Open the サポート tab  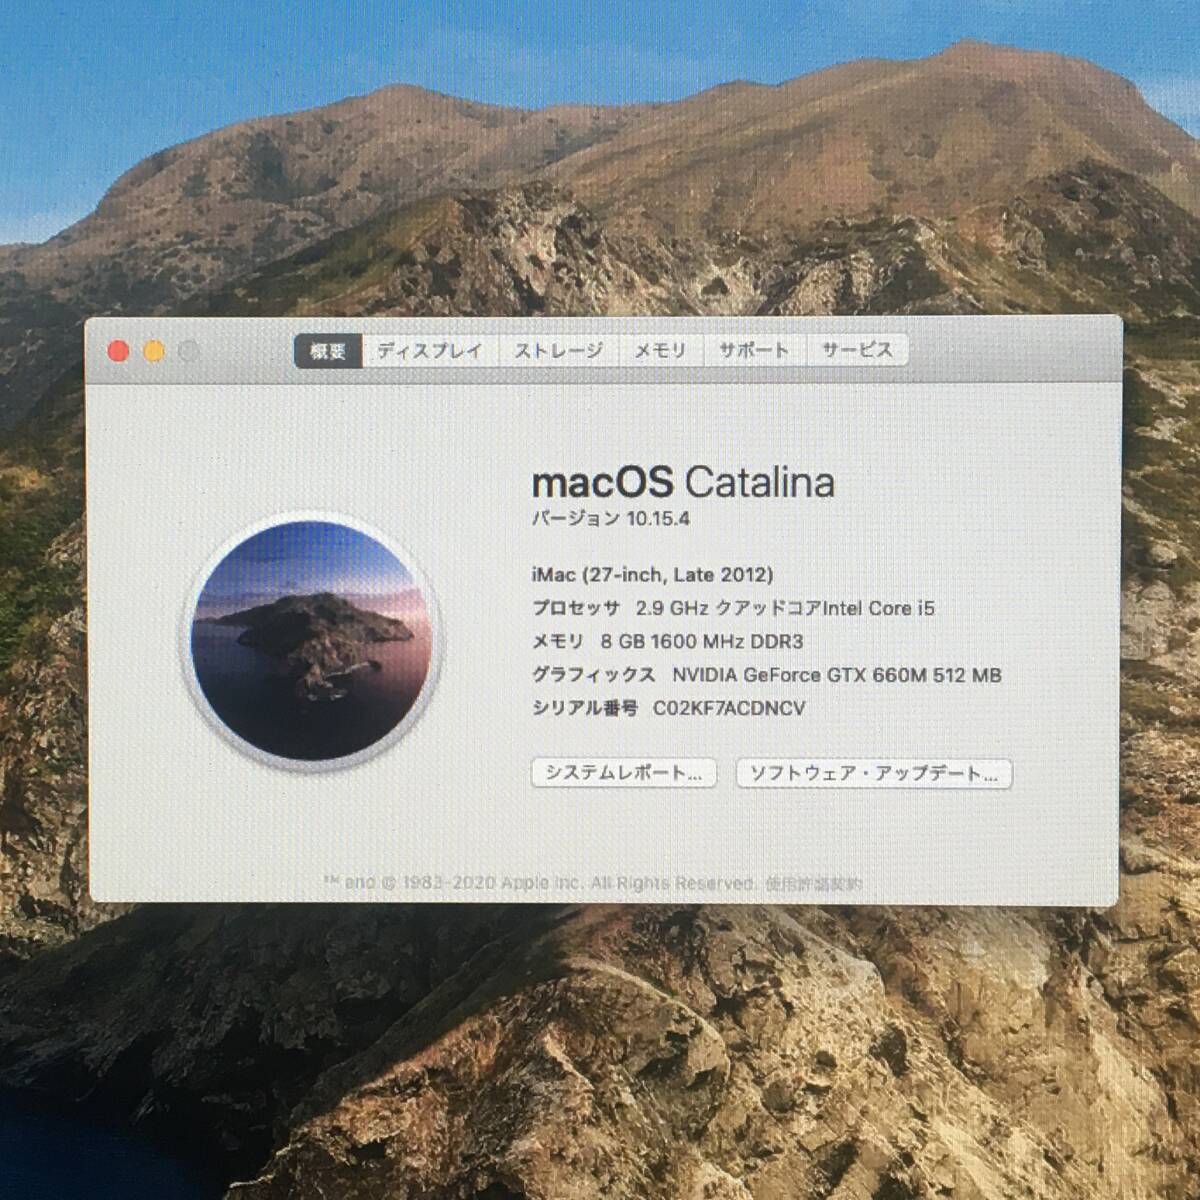click(753, 351)
